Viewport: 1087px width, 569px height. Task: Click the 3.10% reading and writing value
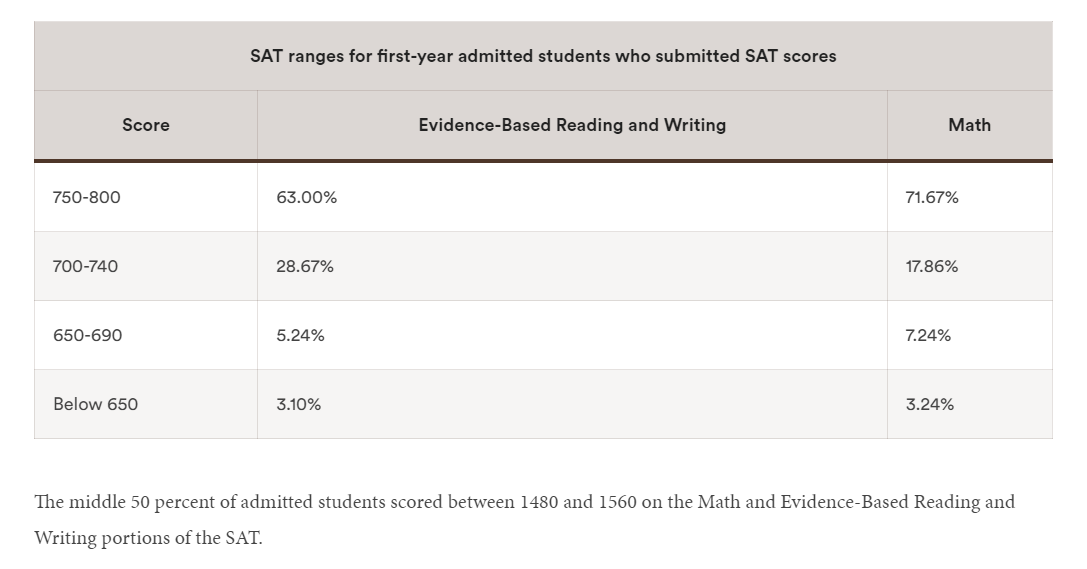point(299,405)
